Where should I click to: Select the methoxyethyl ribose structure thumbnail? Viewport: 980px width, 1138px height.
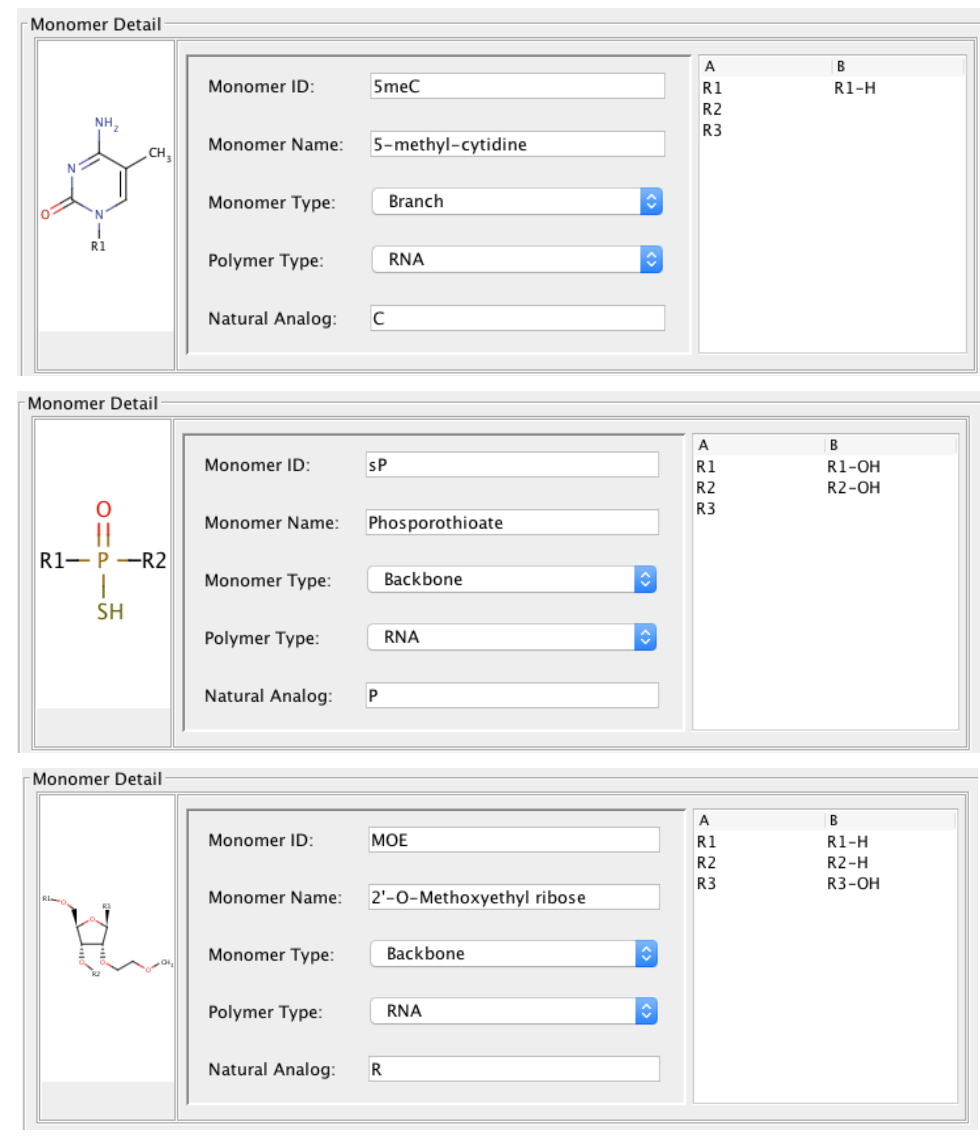pyautogui.click(x=107, y=938)
